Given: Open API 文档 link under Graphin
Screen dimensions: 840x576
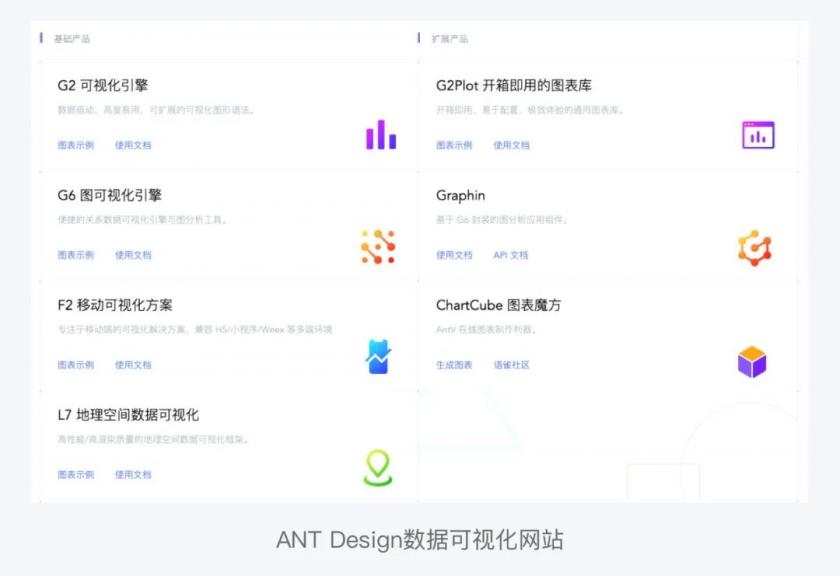Looking at the screenshot, I should coord(511,255).
